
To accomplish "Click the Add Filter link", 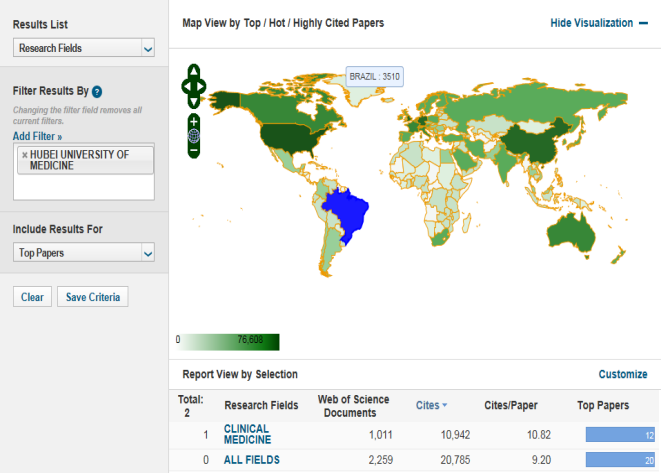I will [x=37, y=136].
